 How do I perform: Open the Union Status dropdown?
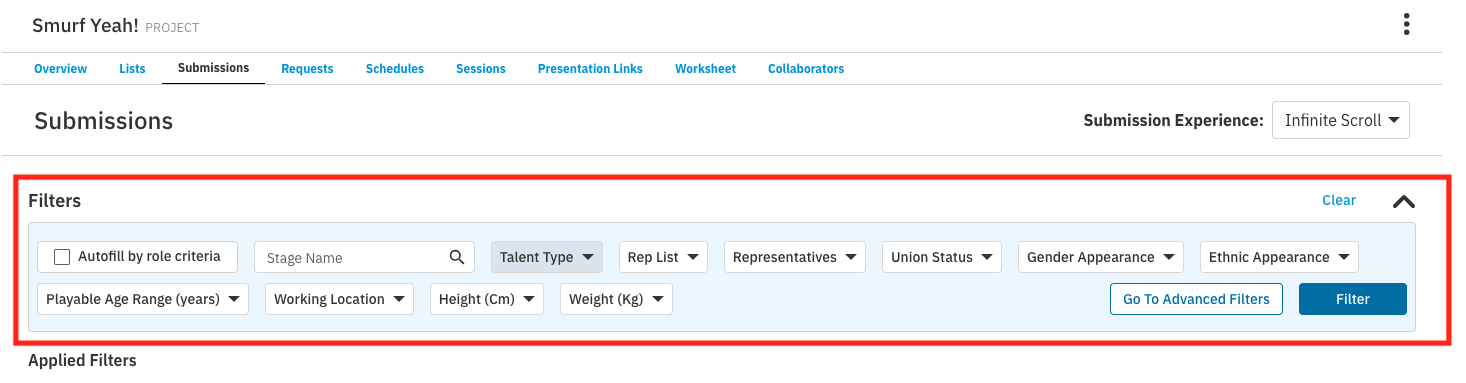click(x=942, y=257)
